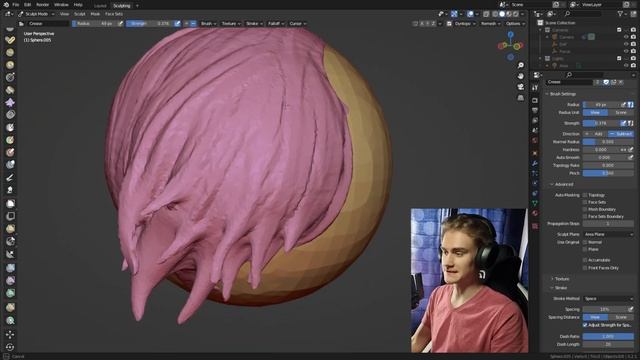The height and width of the screenshot is (360, 640).
Task: Select the Rotate transform tool in the toolbar
Action: coord(10,347)
